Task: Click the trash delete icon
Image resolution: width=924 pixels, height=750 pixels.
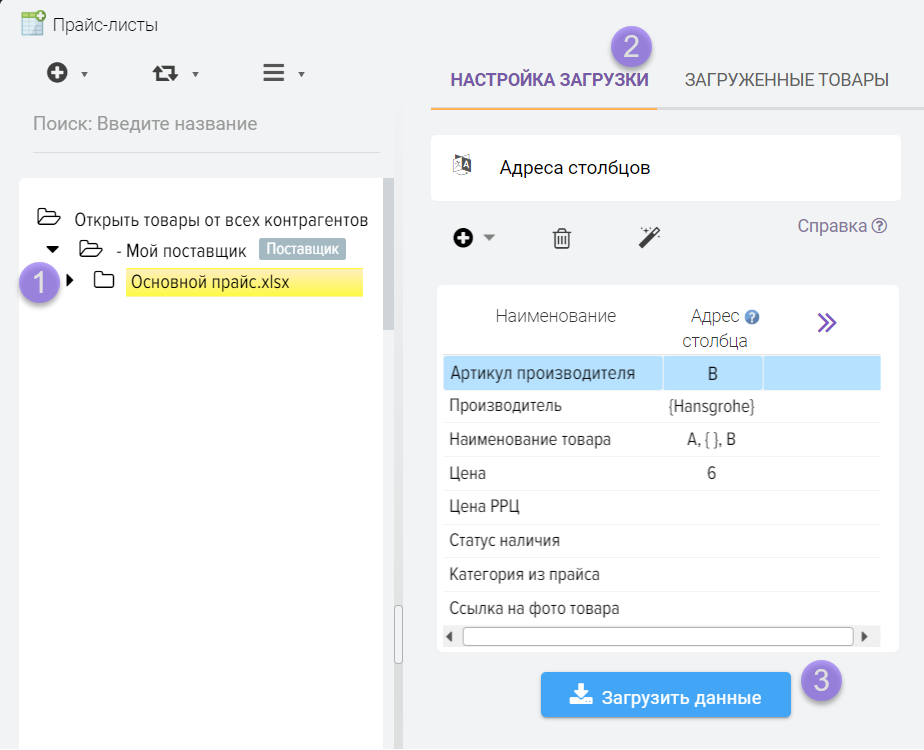Action: tap(562, 238)
